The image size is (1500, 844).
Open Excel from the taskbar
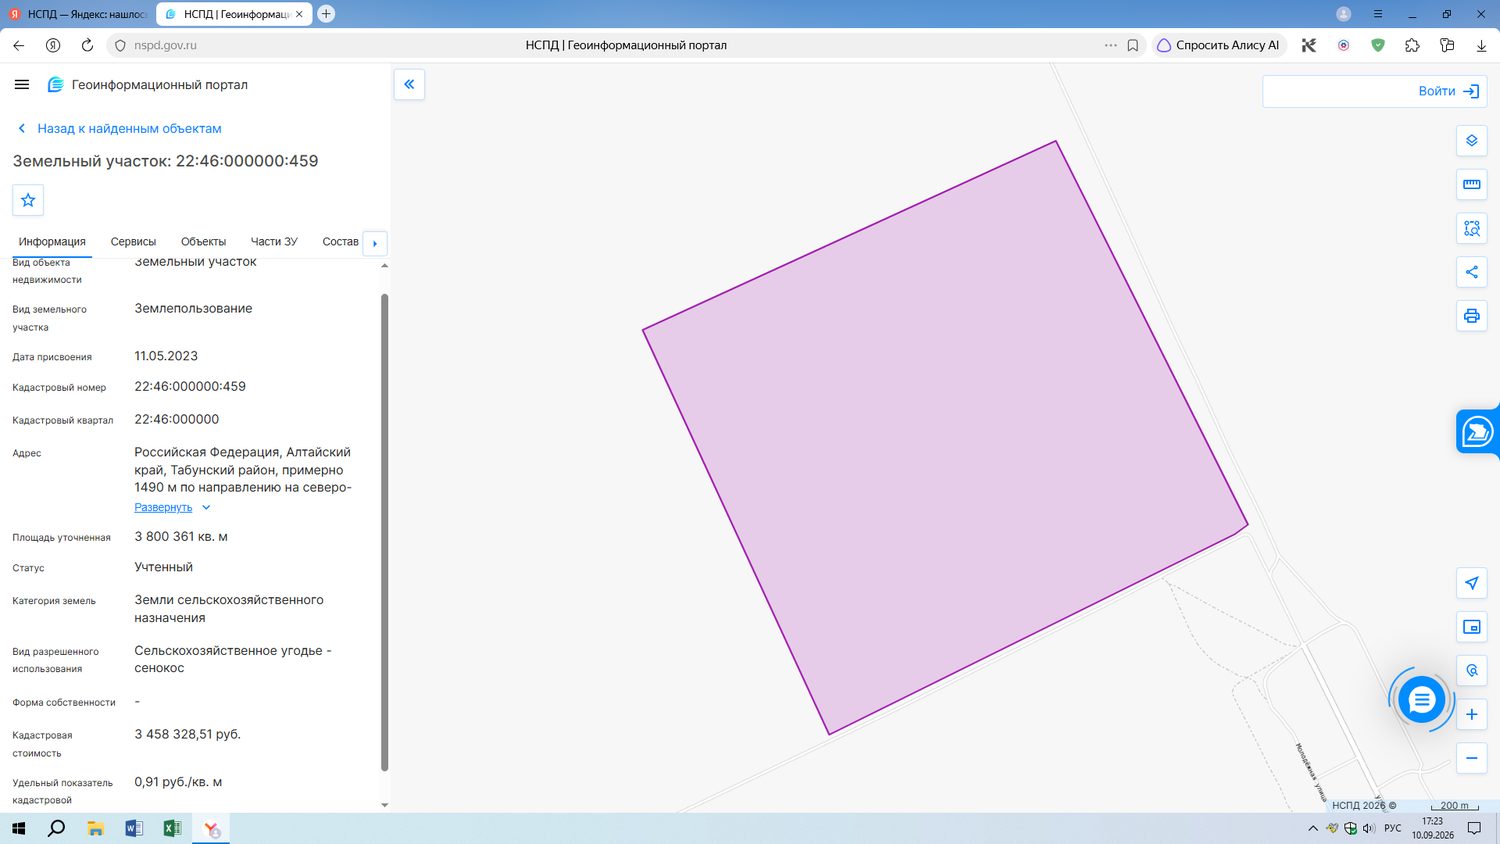coord(172,828)
